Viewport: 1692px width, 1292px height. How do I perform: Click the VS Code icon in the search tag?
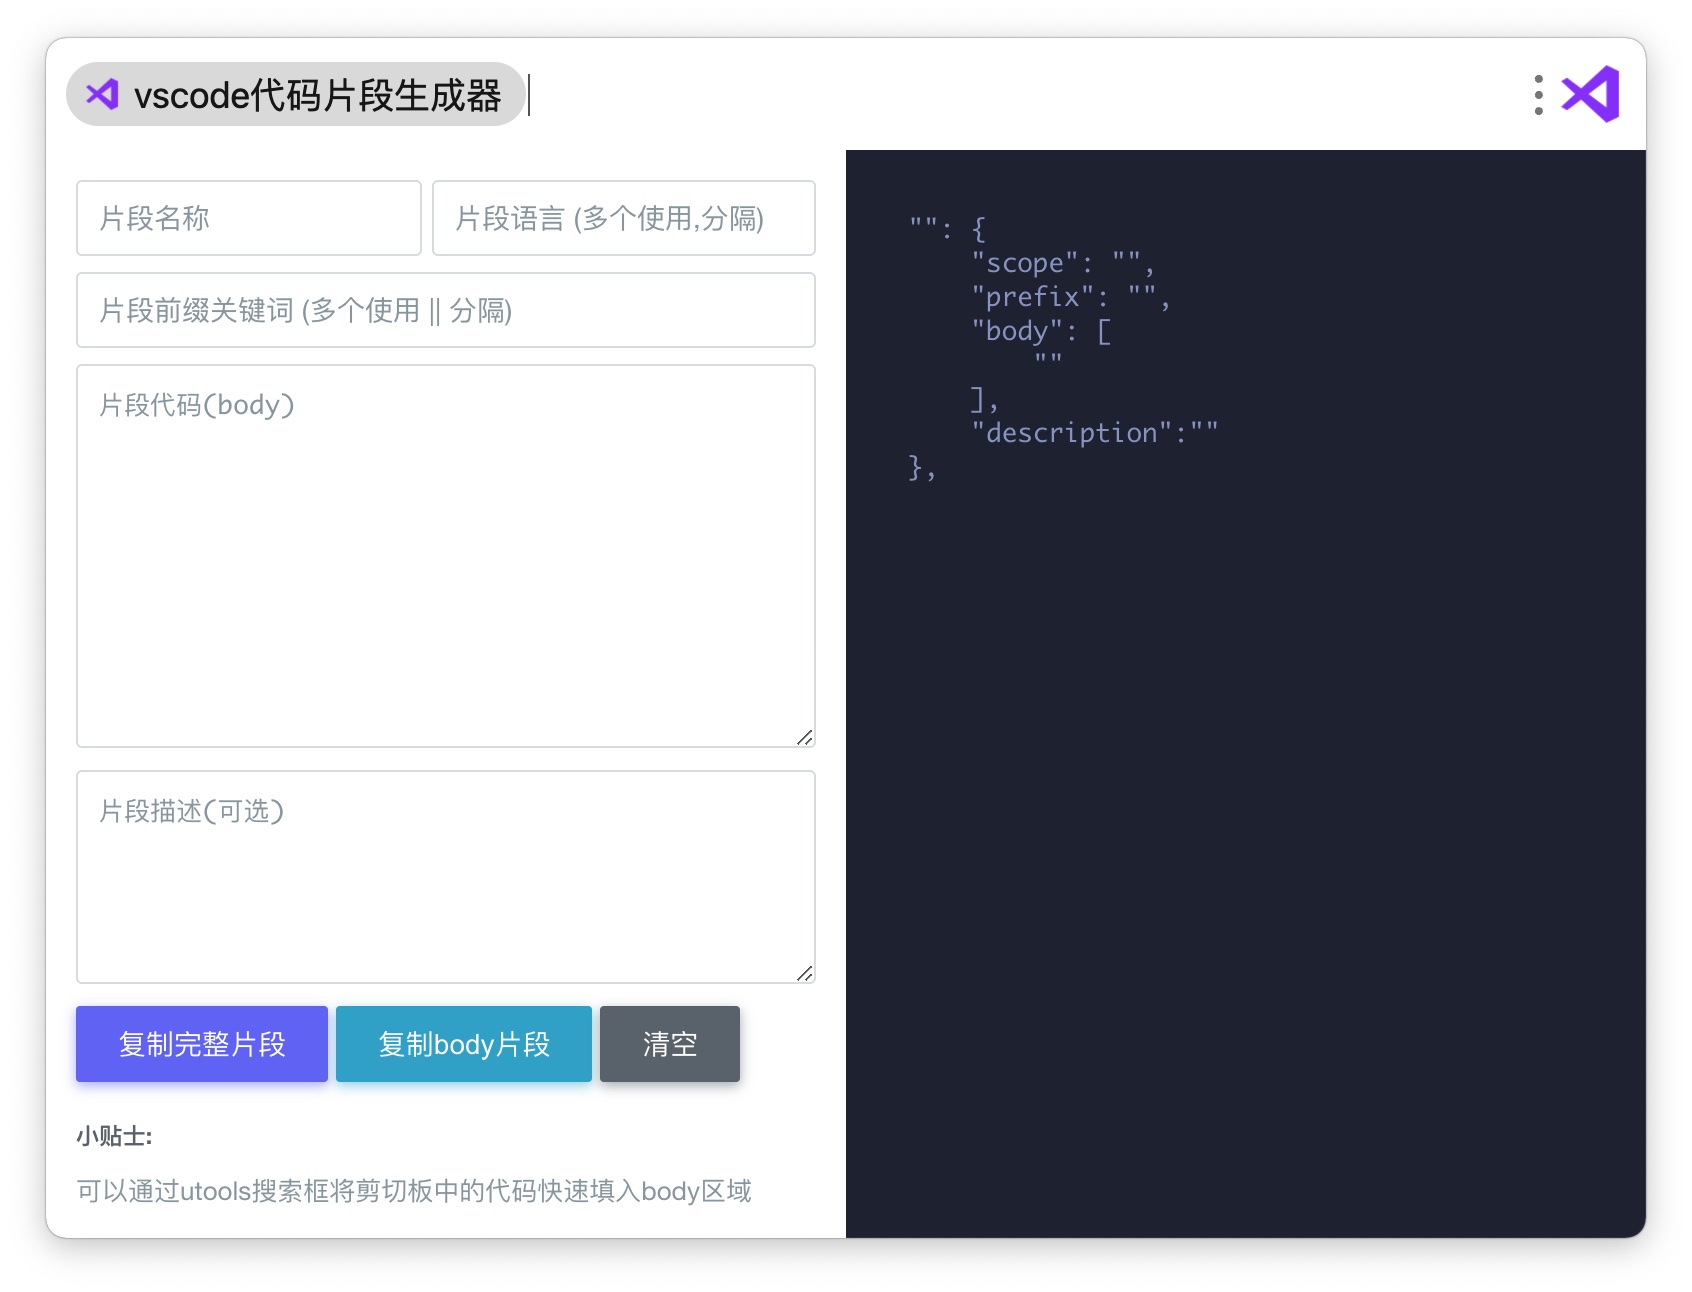coord(102,94)
